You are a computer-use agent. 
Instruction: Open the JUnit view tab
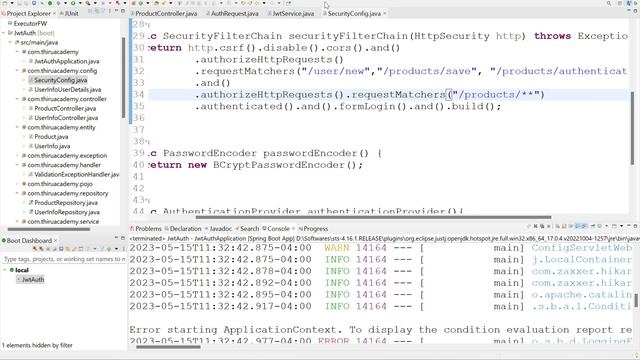point(69,13)
